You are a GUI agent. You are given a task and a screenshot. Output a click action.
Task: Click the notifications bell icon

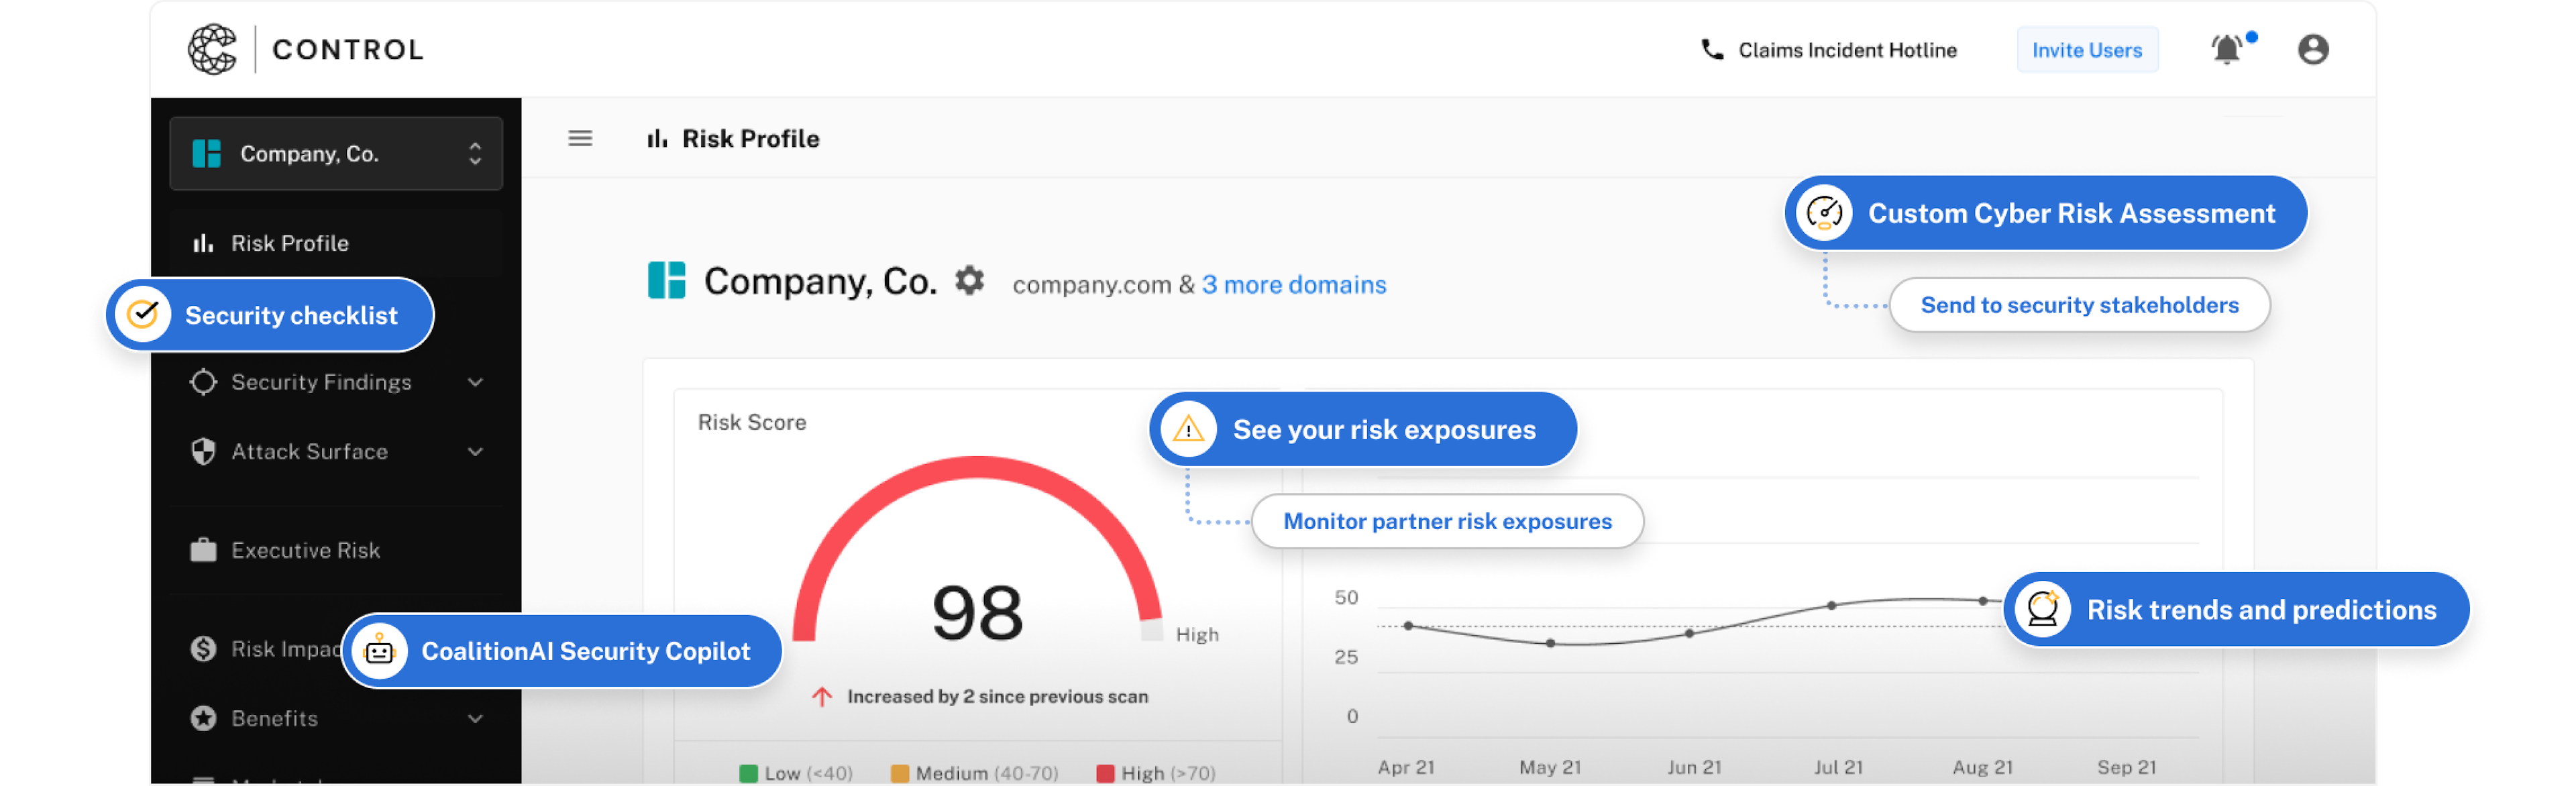pos(2226,50)
